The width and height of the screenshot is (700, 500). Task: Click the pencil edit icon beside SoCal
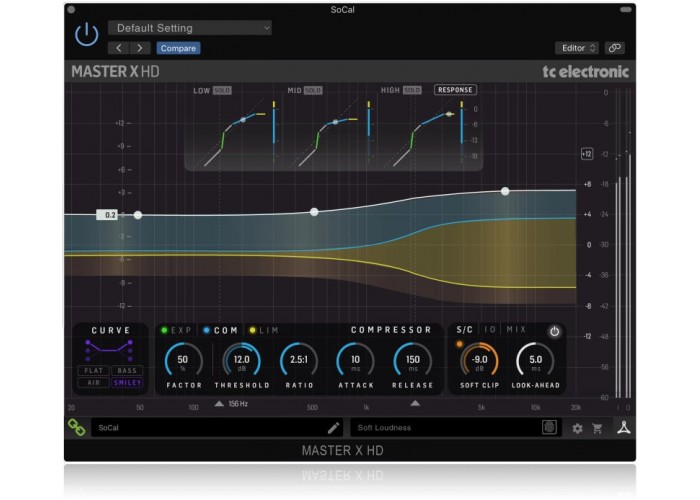333,428
